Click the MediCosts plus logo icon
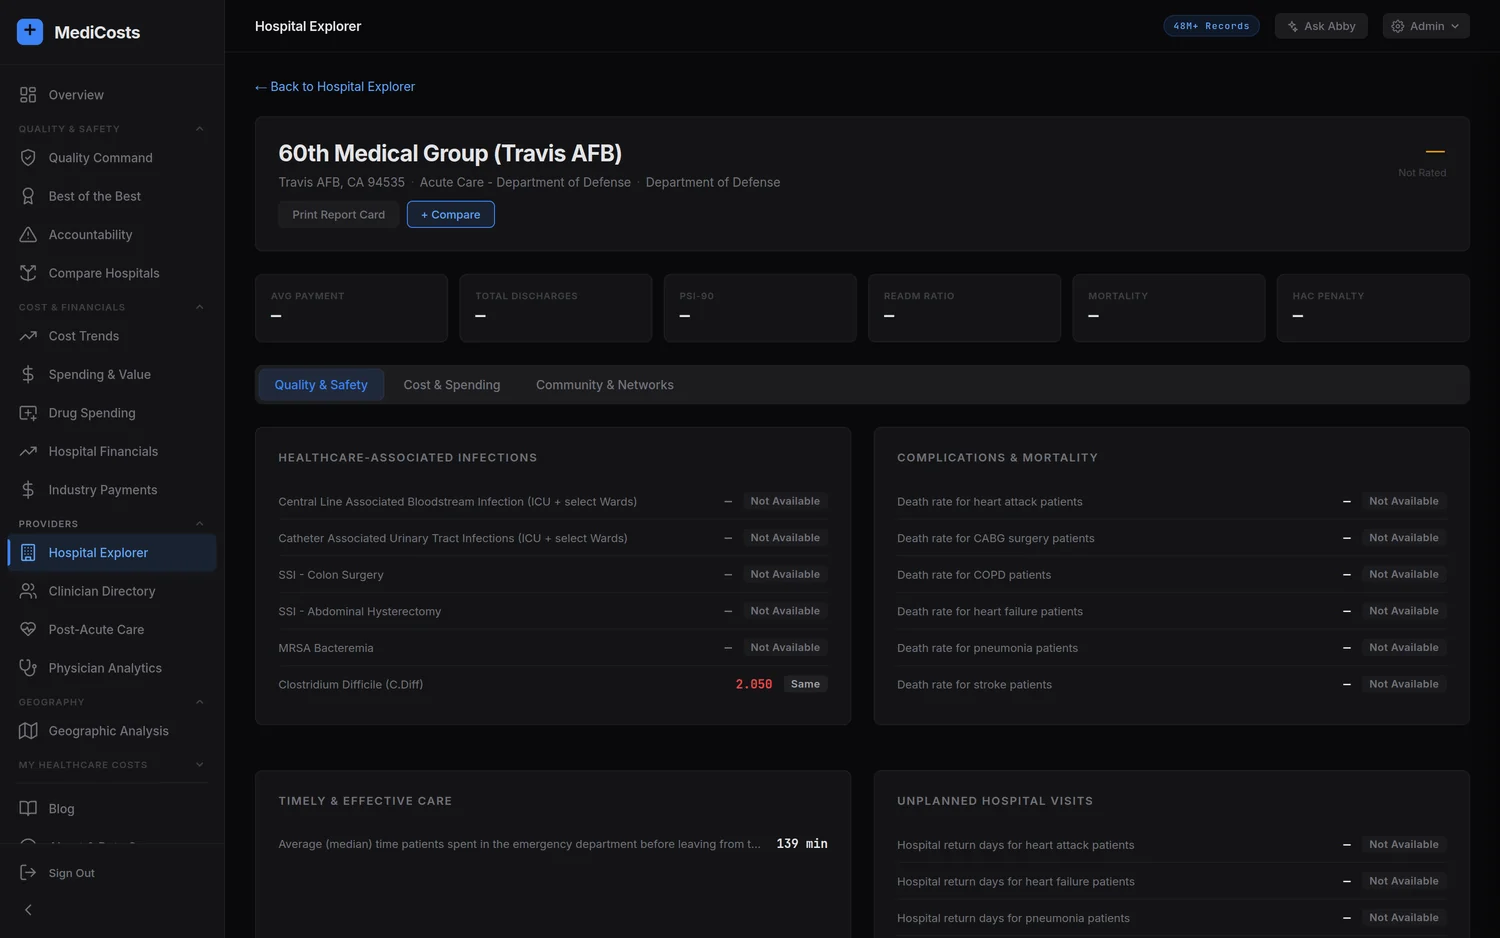This screenshot has width=1500, height=938. [30, 32]
